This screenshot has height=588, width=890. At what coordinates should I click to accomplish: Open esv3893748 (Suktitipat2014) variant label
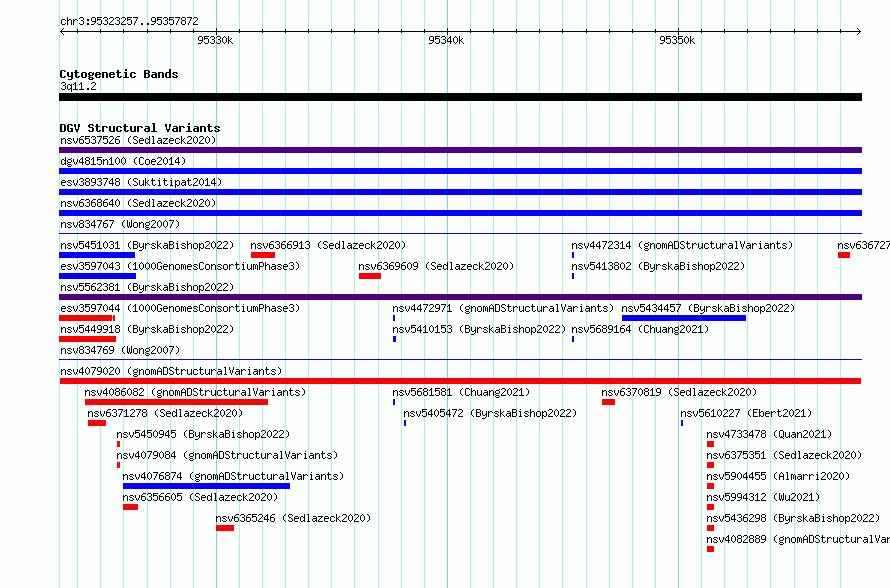pos(141,182)
